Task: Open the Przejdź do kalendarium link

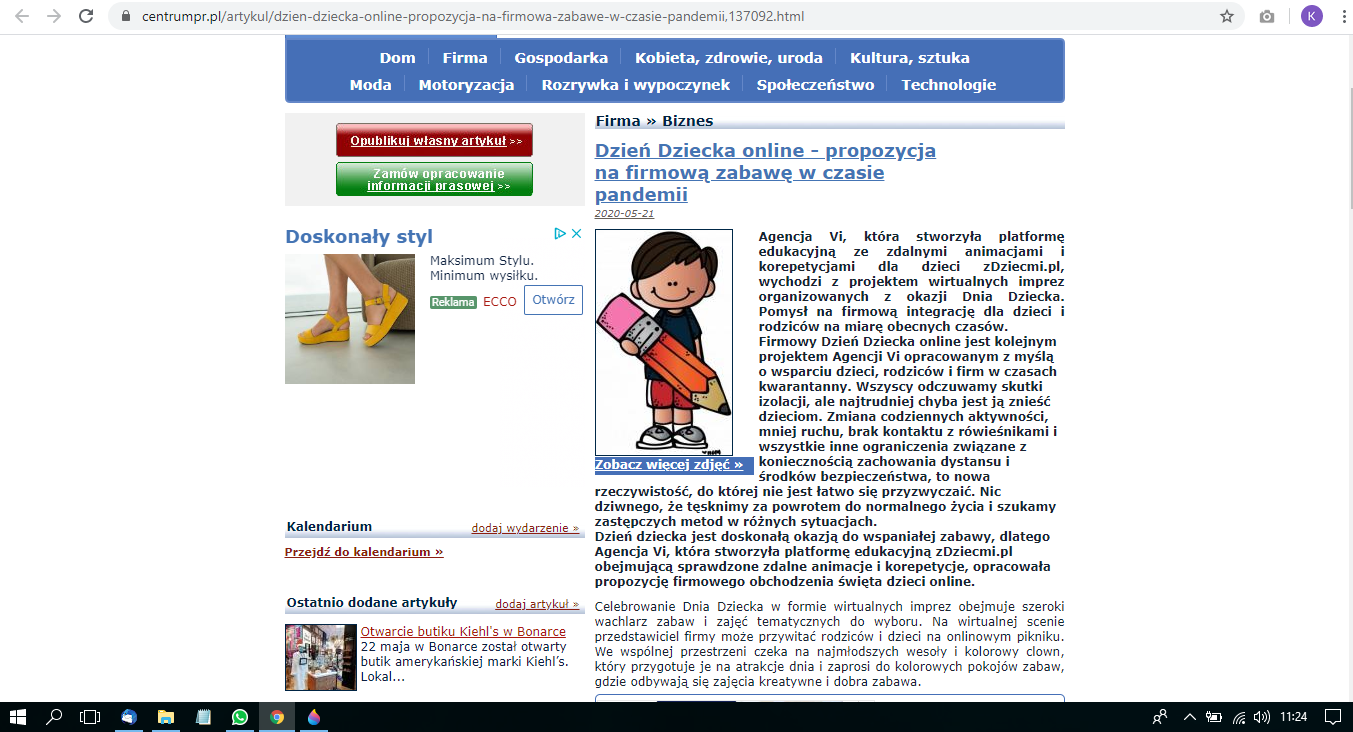Action: [x=364, y=552]
